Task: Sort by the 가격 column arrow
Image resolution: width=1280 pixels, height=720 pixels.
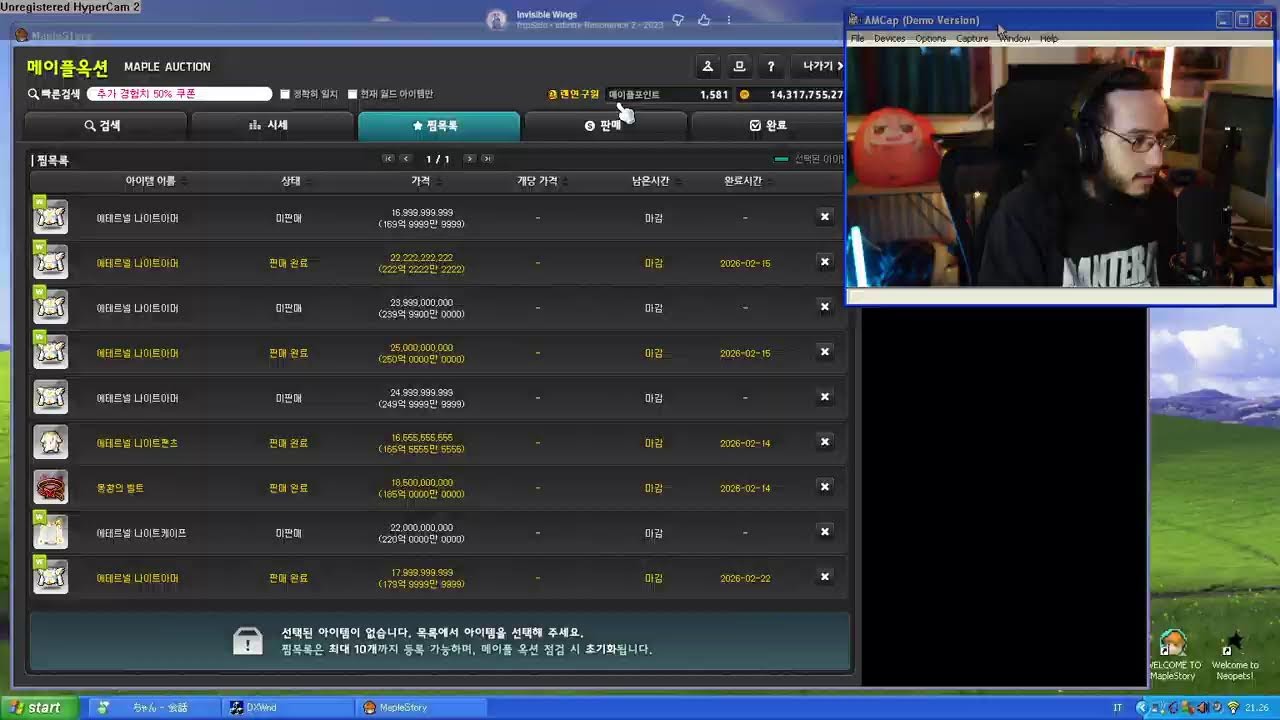Action: 439,181
